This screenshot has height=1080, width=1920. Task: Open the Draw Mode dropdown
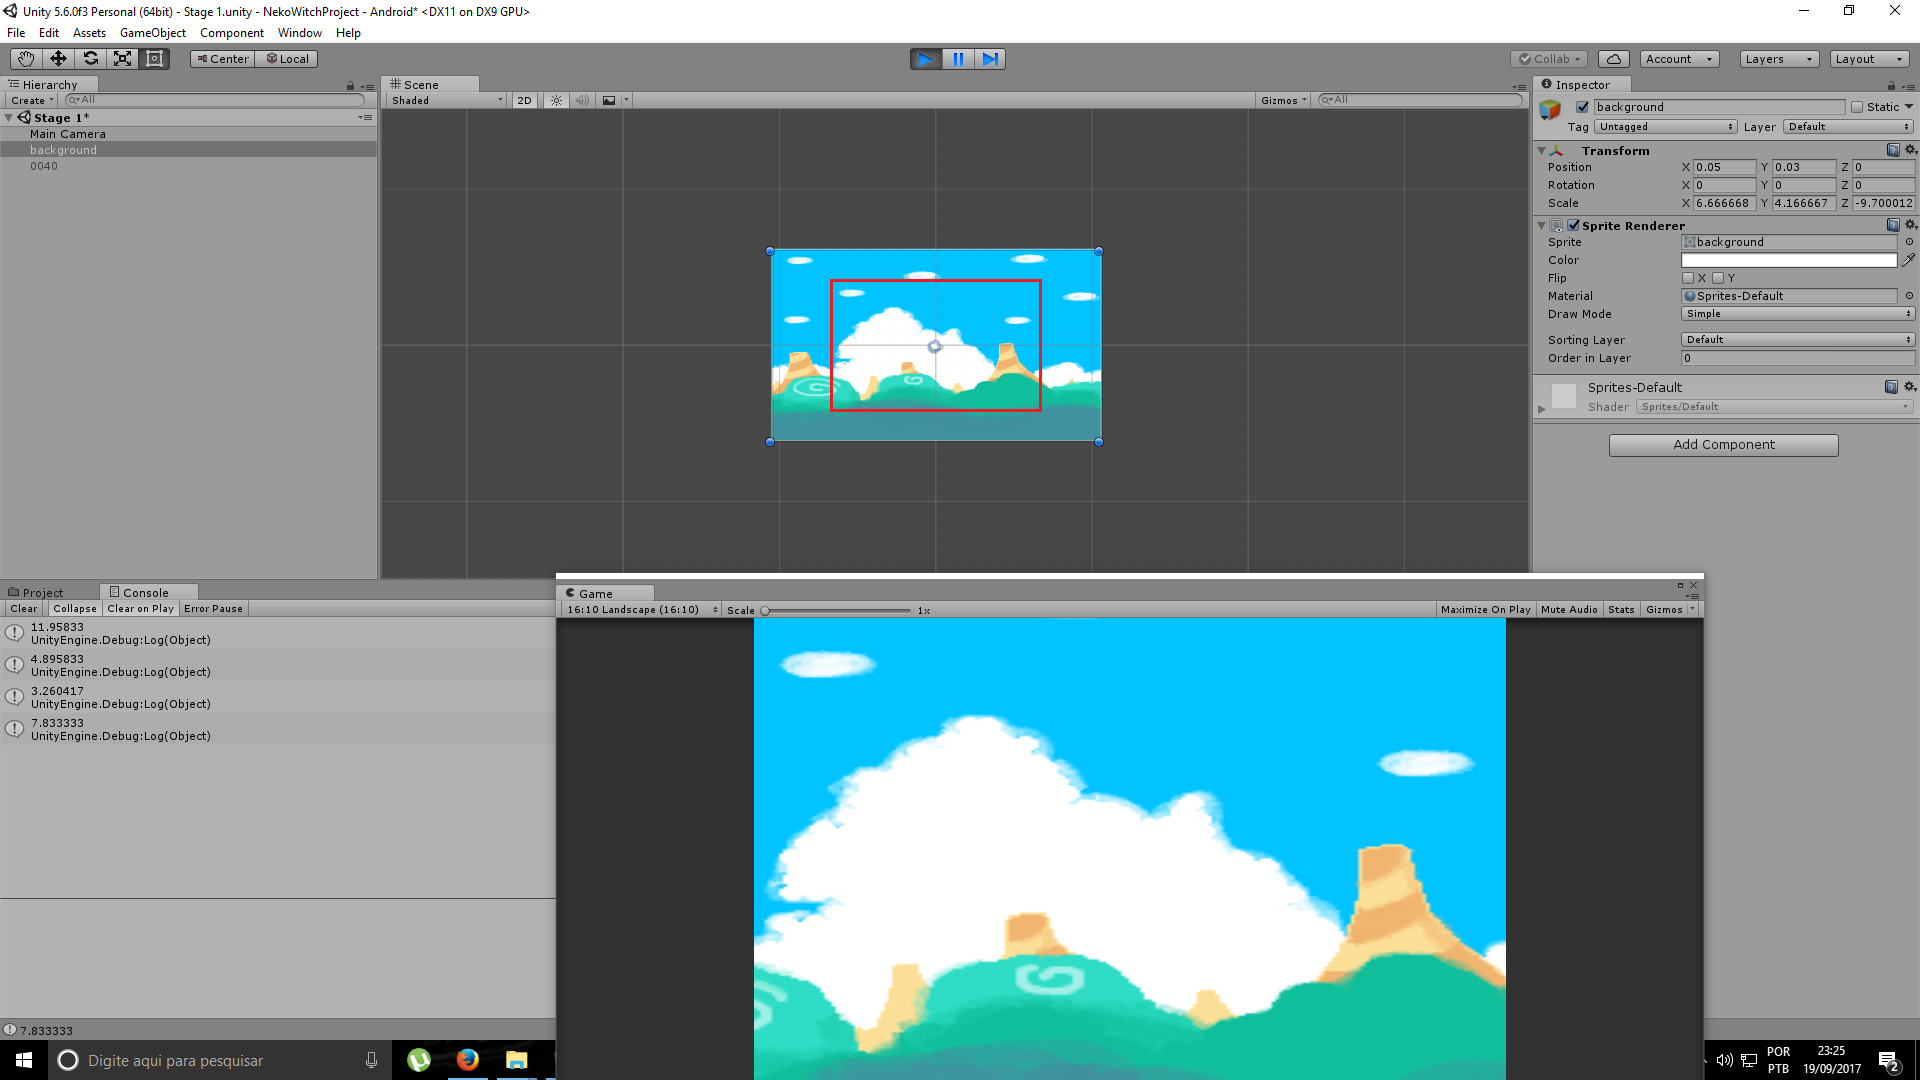(1797, 314)
